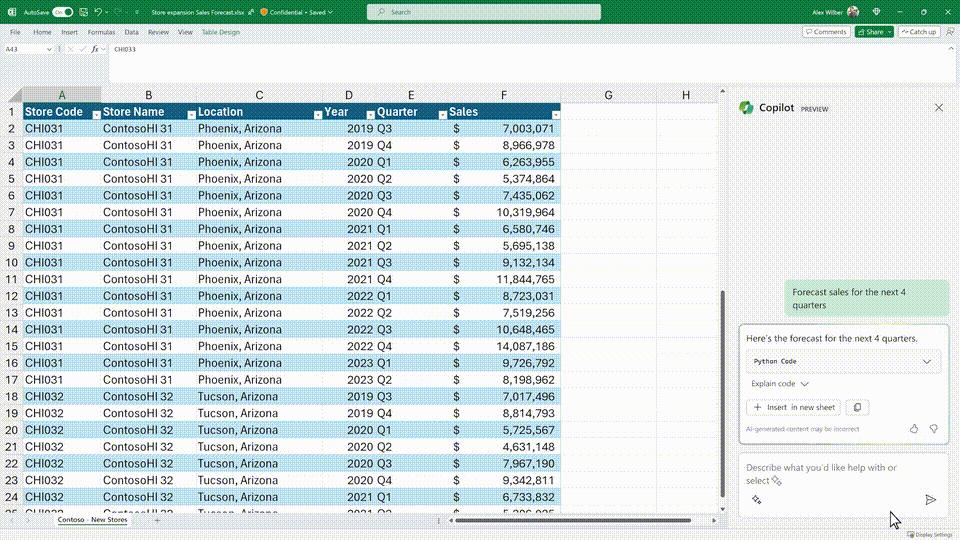The height and width of the screenshot is (540, 960).
Task: Close the Copilot pane
Action: coord(938,108)
